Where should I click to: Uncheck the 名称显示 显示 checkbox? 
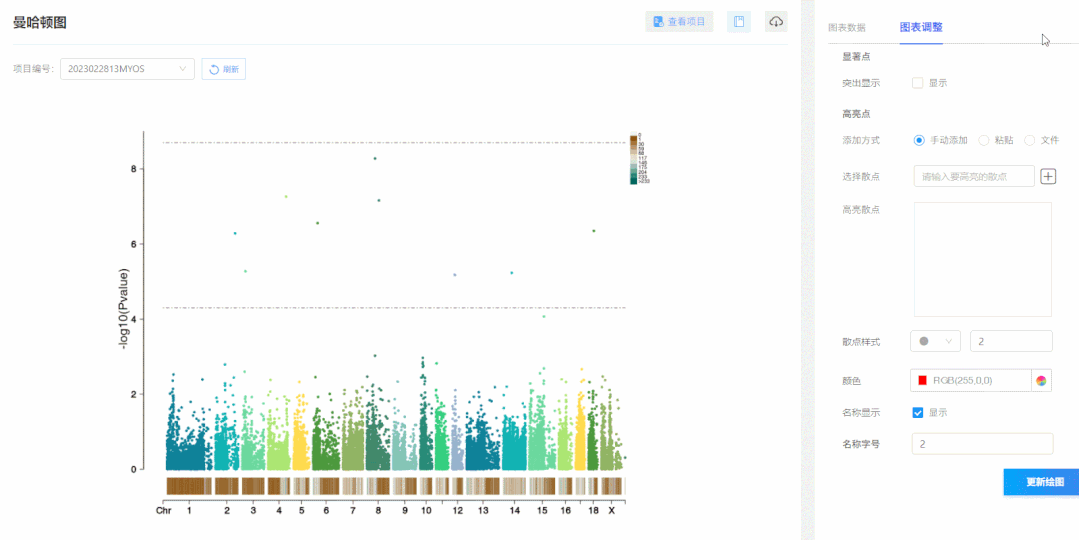(918, 412)
